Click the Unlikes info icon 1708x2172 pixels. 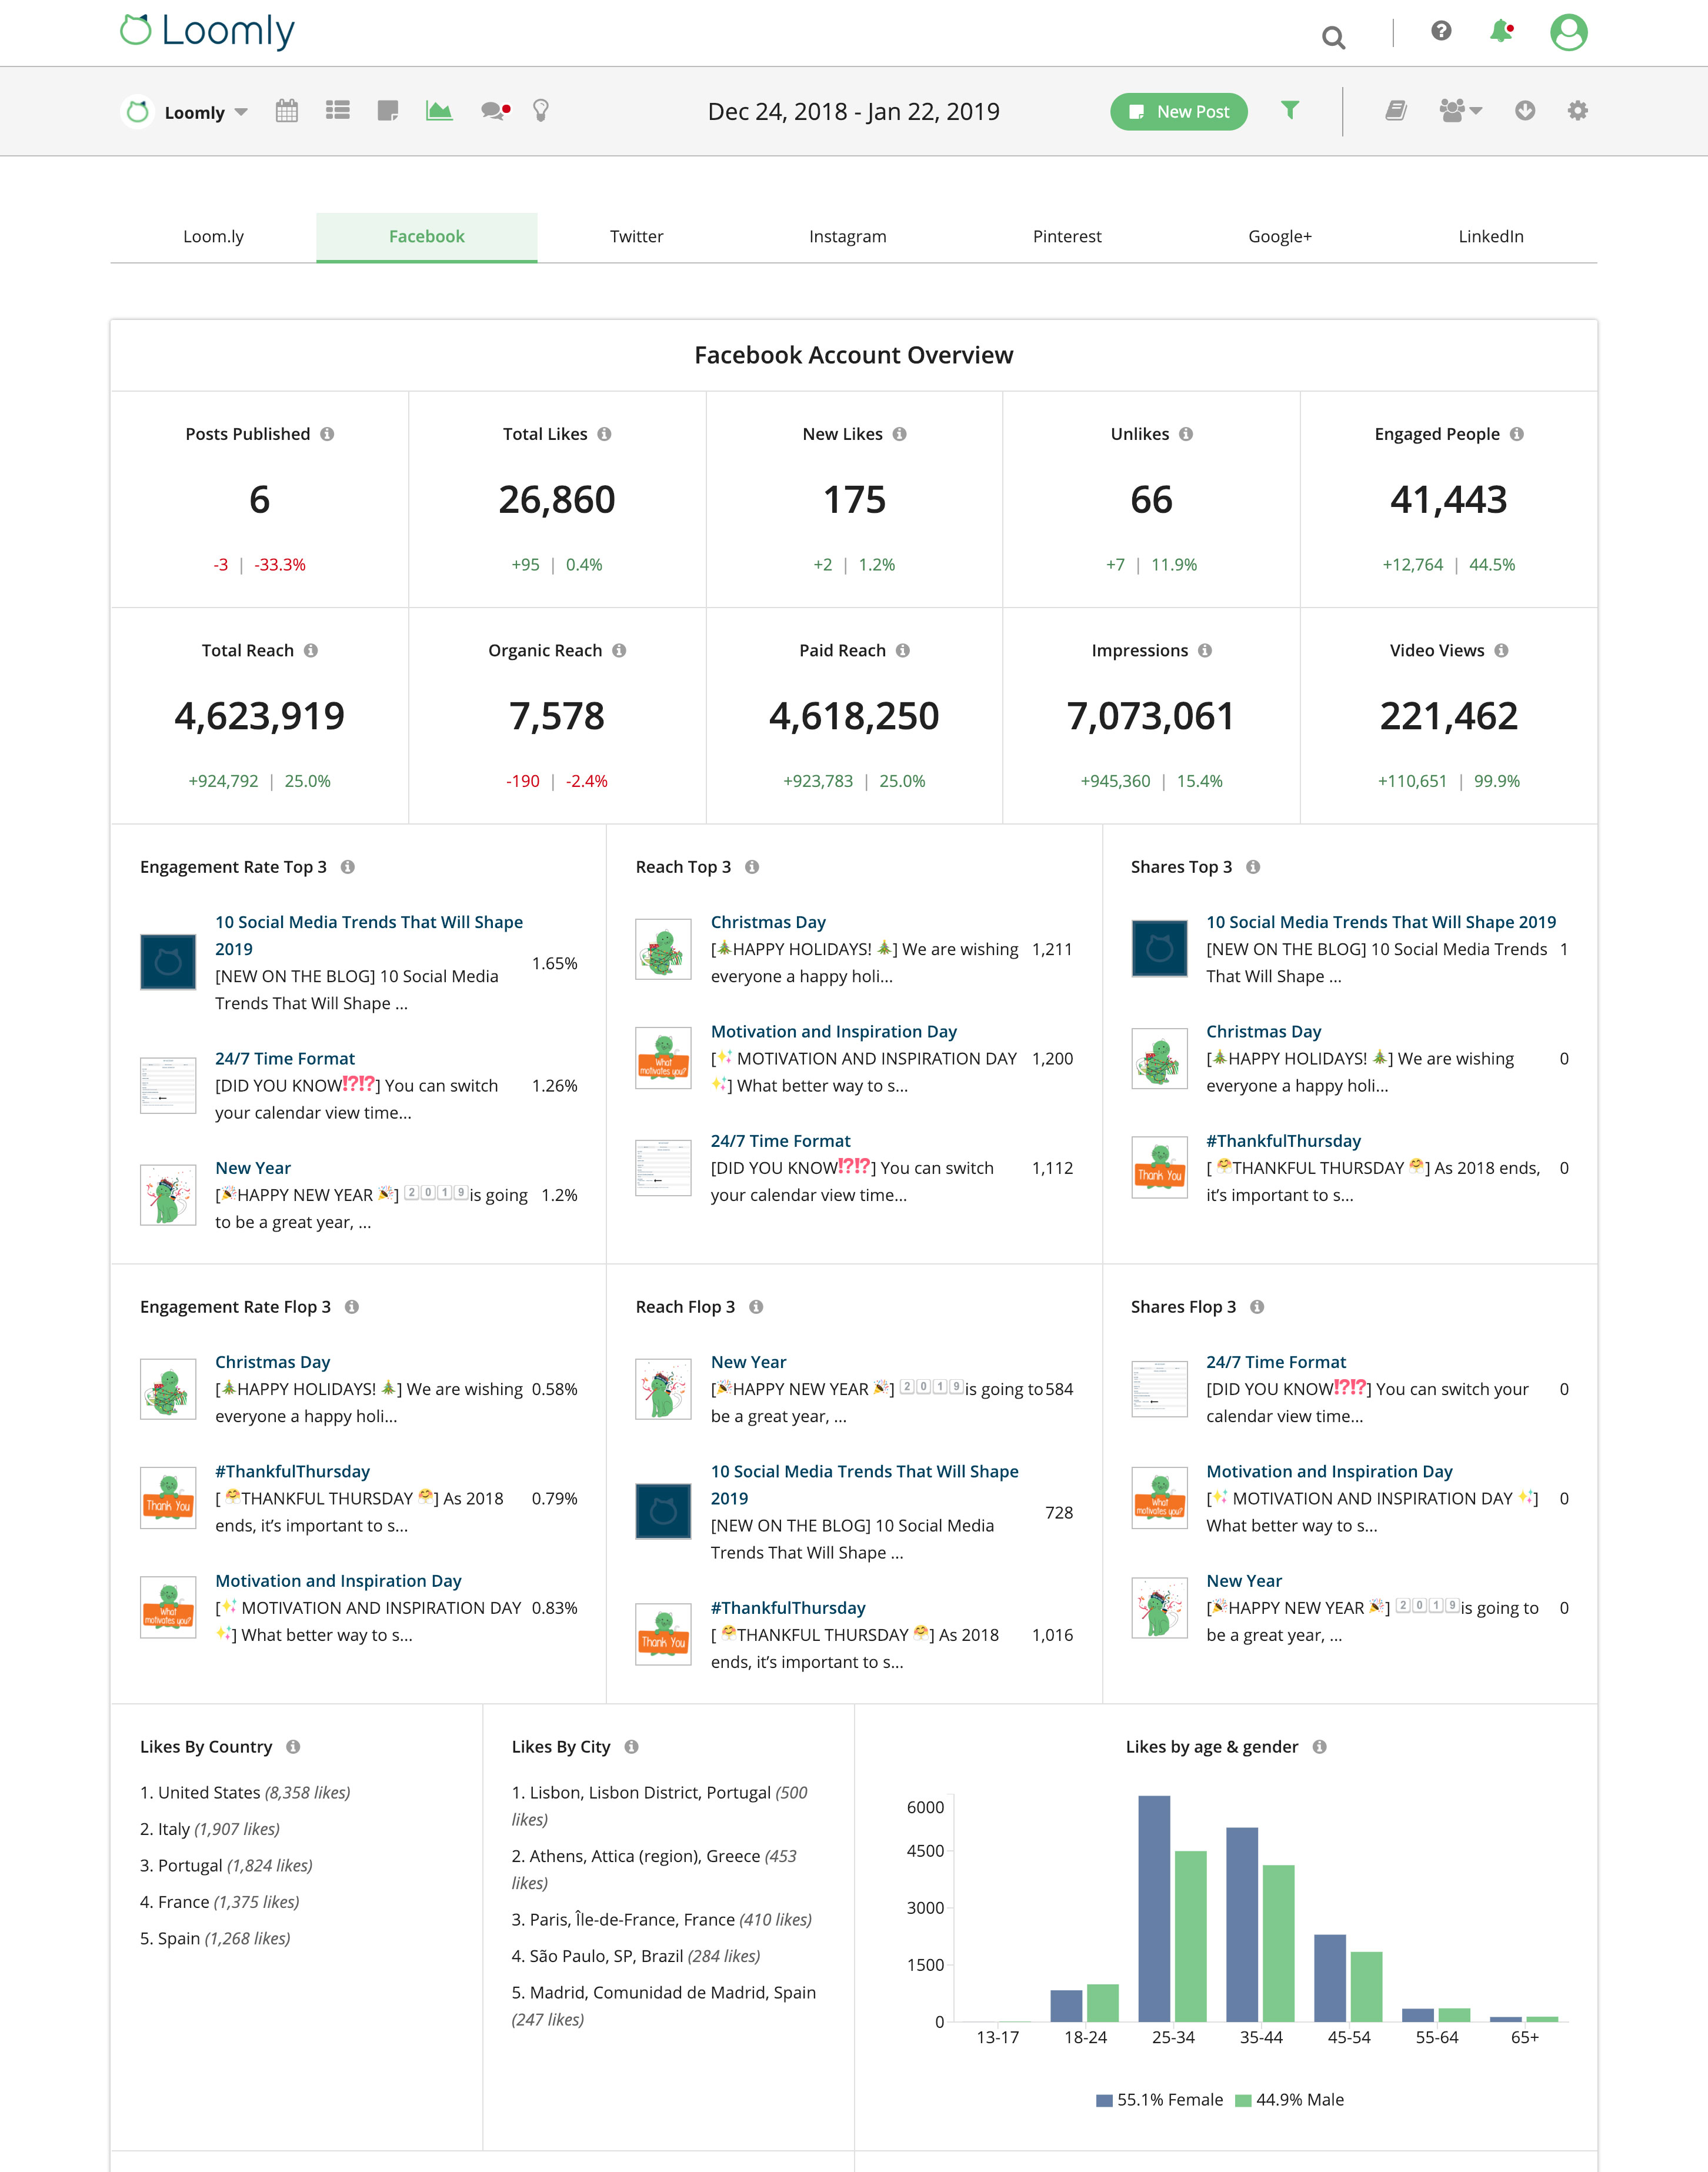pyautogui.click(x=1186, y=434)
